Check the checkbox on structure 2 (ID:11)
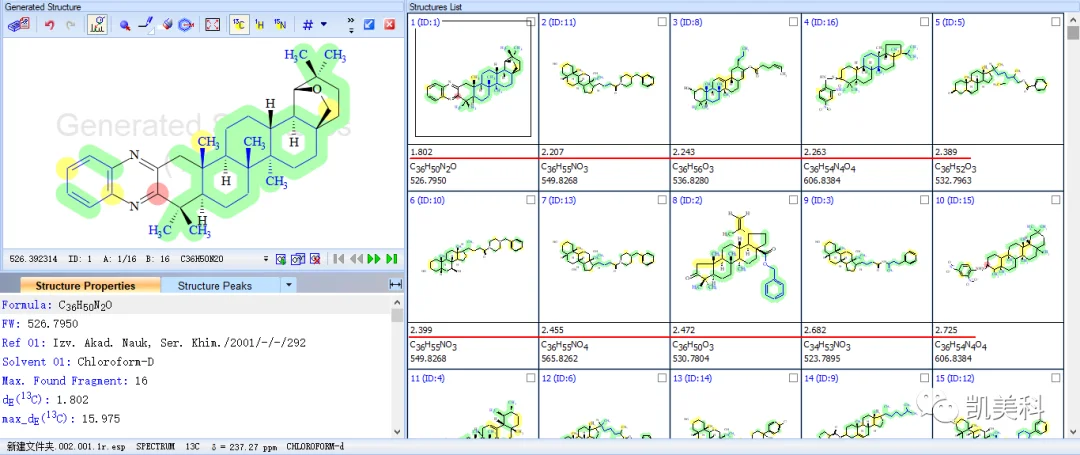Screen dimensions: 1080x455 pyautogui.click(x=662, y=22)
